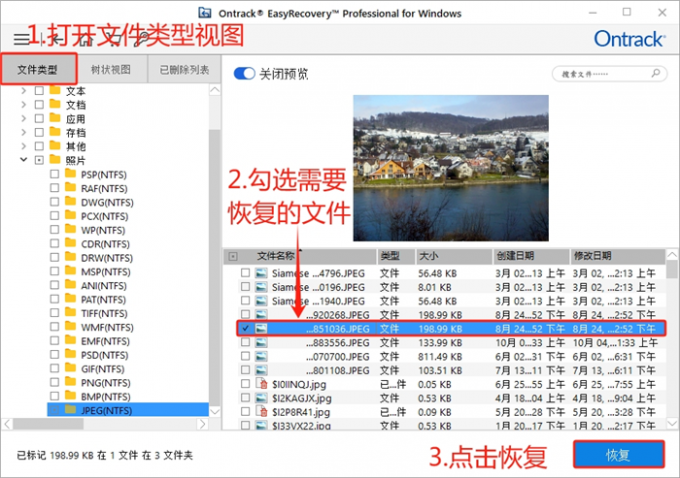Check the 文本 folder checkbox

pyautogui.click(x=39, y=91)
